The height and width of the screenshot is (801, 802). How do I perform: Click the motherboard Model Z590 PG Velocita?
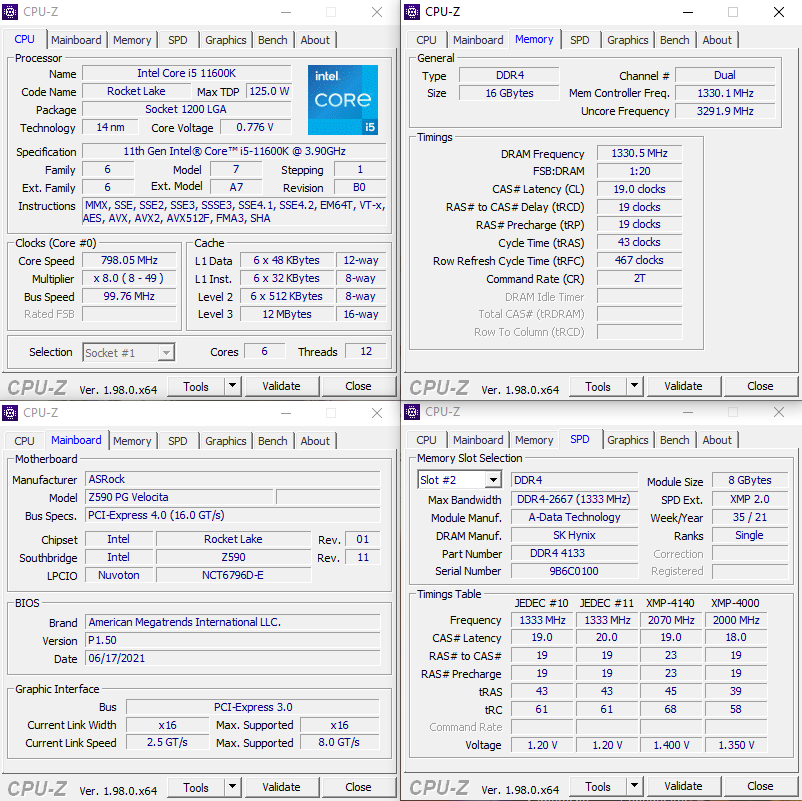click(179, 497)
